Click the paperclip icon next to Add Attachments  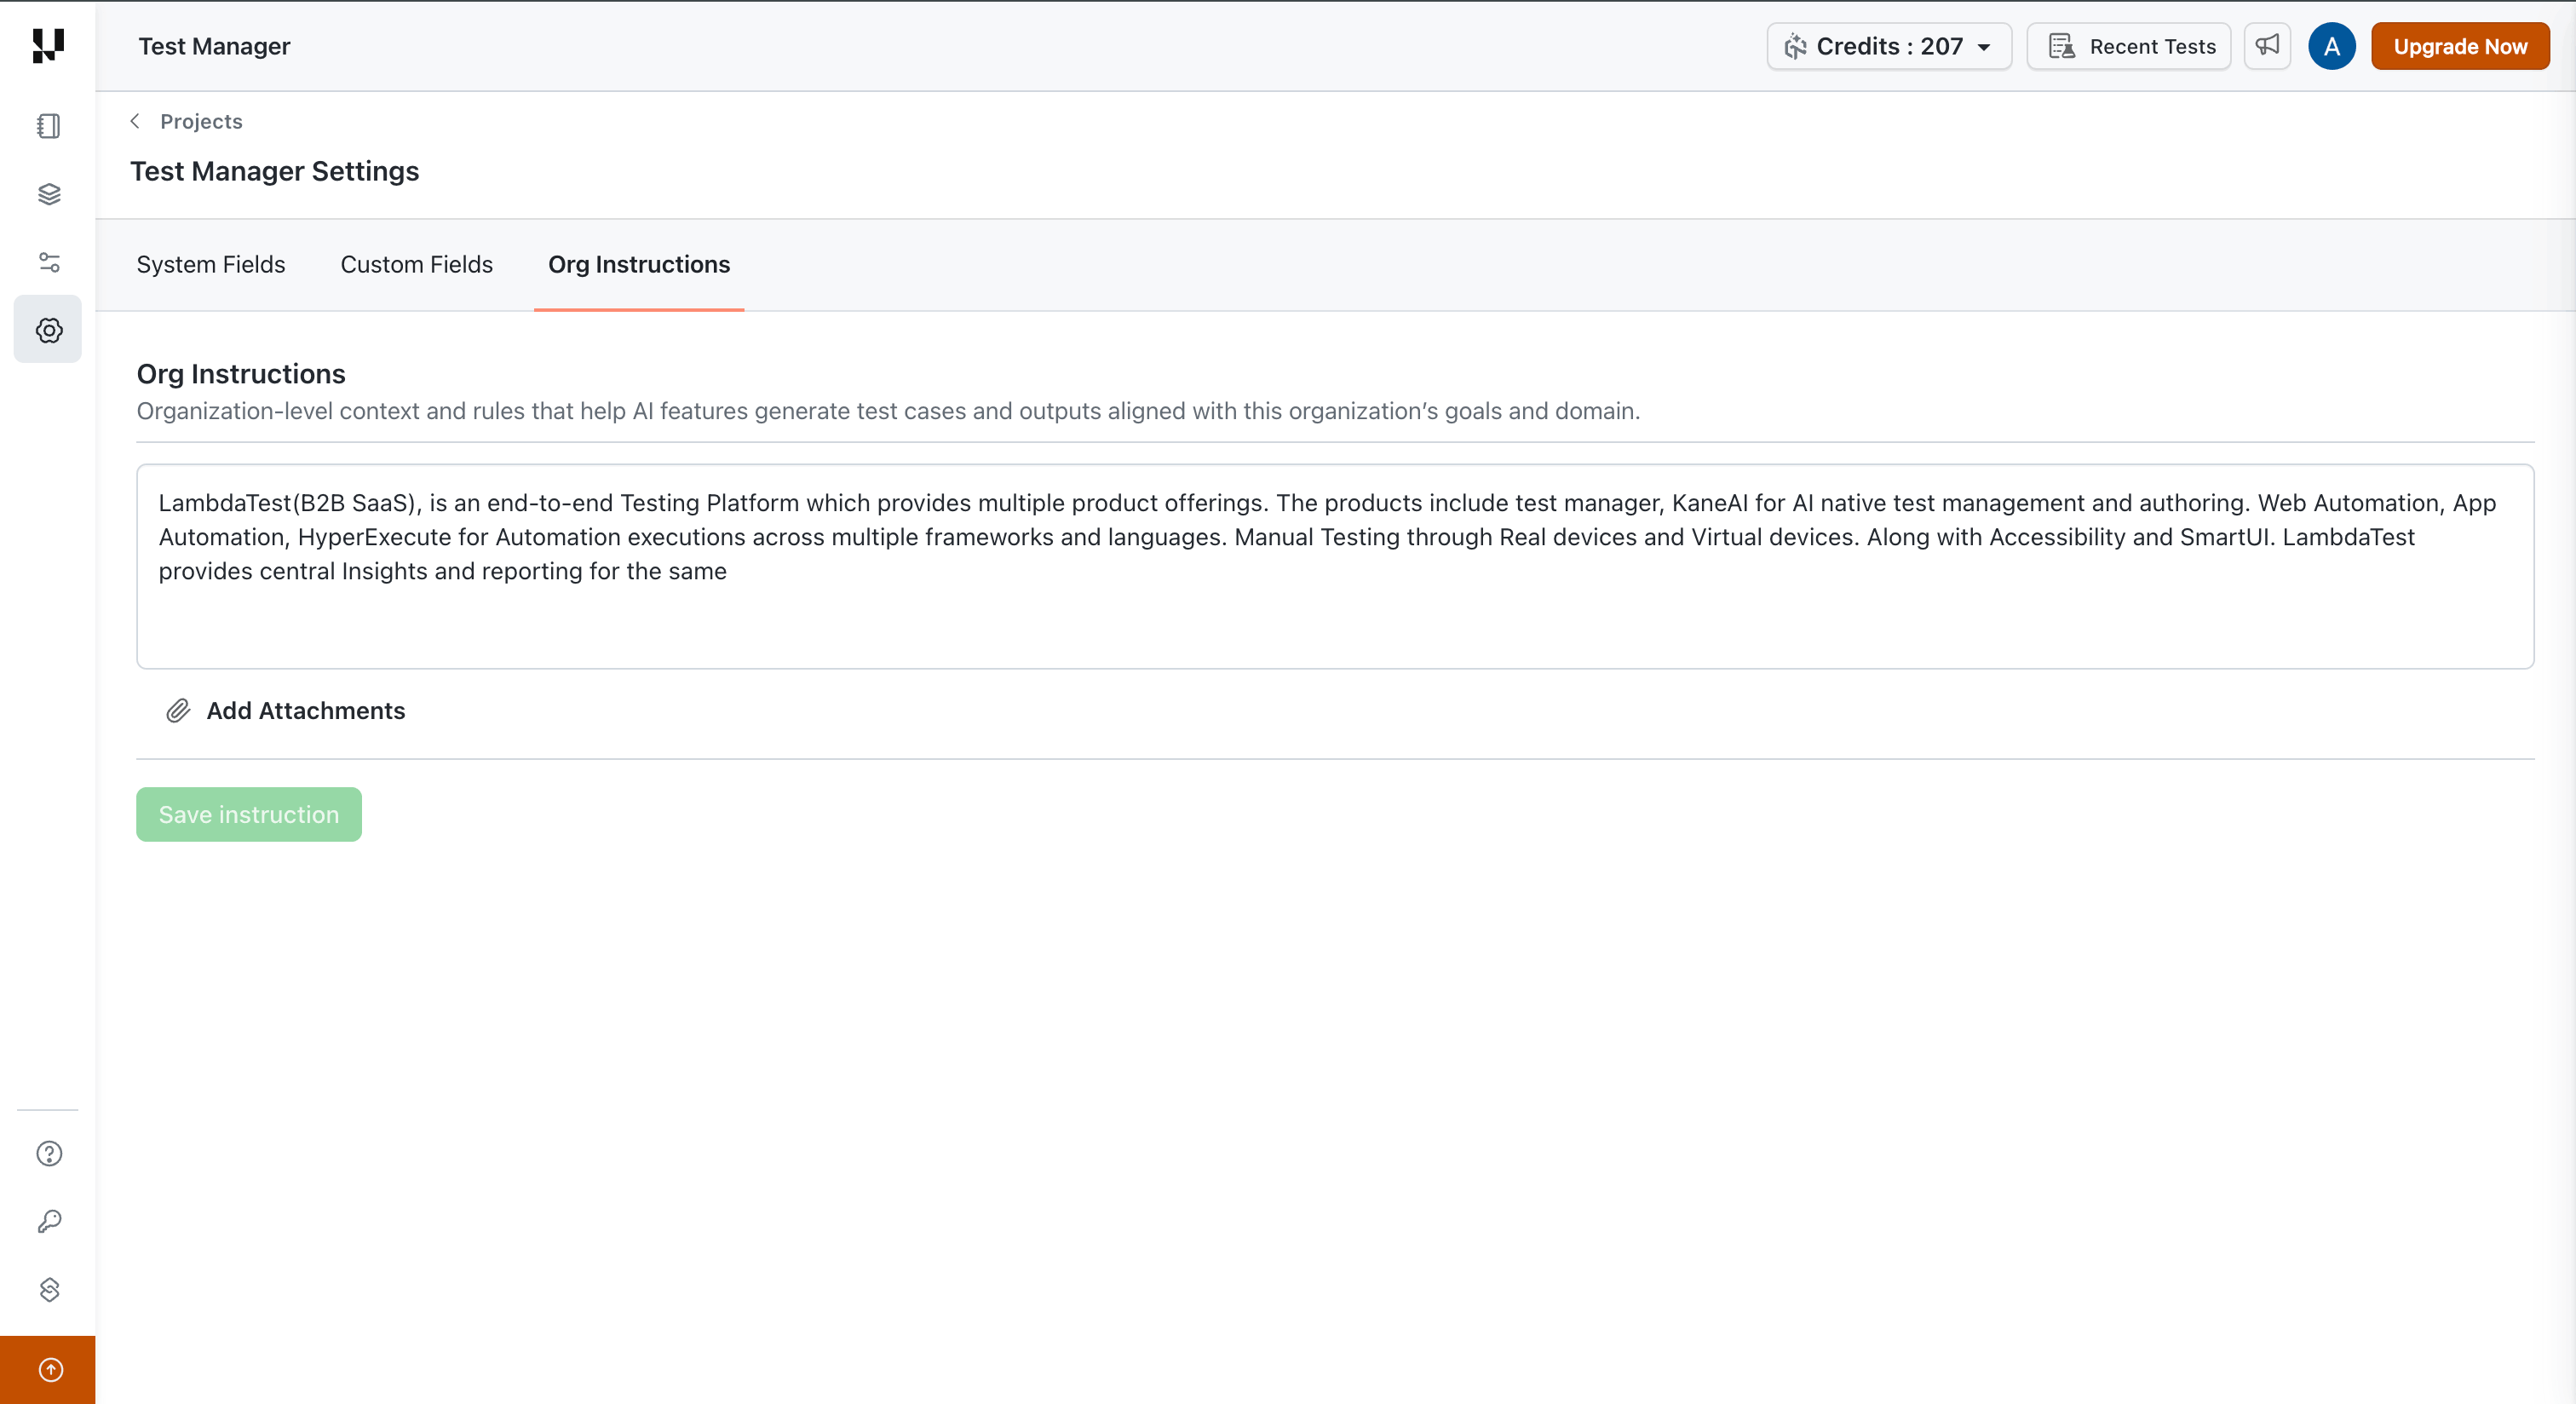click(178, 711)
